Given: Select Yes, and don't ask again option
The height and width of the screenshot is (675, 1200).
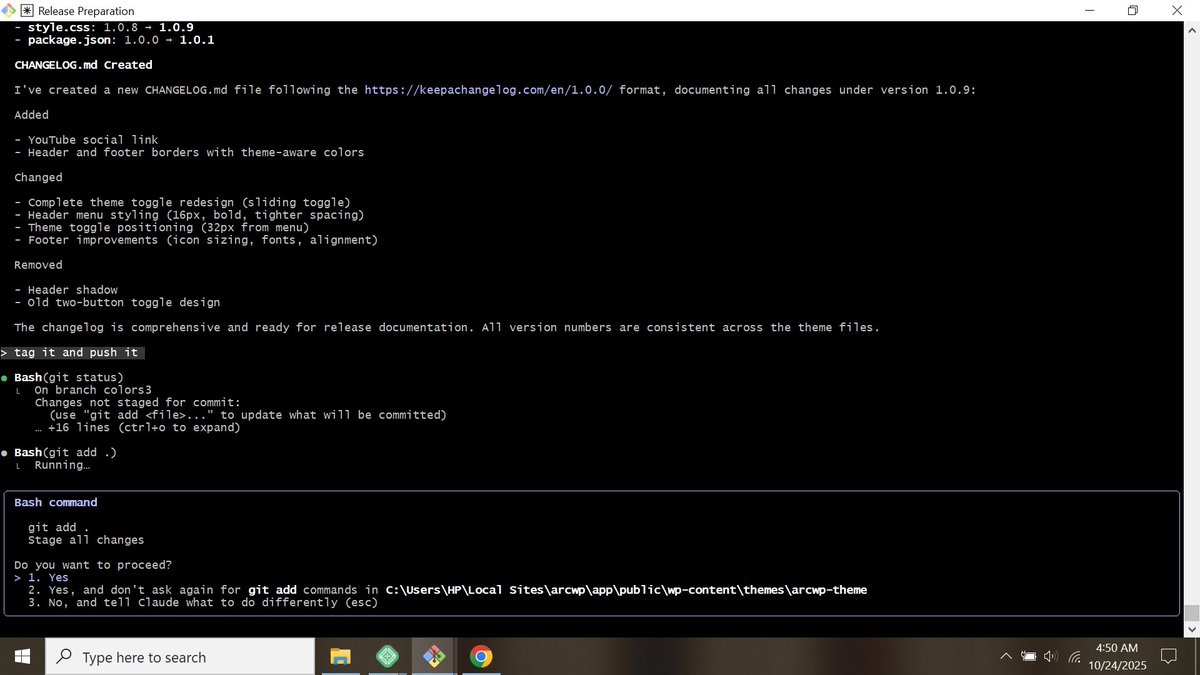Looking at the screenshot, I should pyautogui.click(x=447, y=590).
